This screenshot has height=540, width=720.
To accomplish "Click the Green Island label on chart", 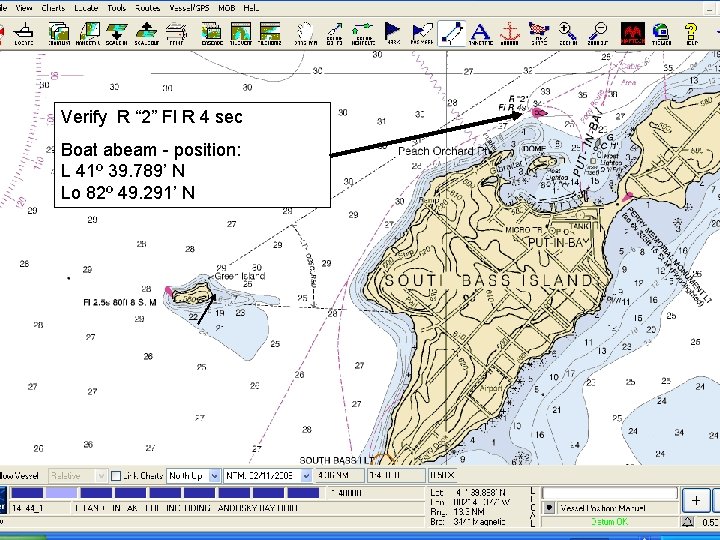I will coord(240,276).
